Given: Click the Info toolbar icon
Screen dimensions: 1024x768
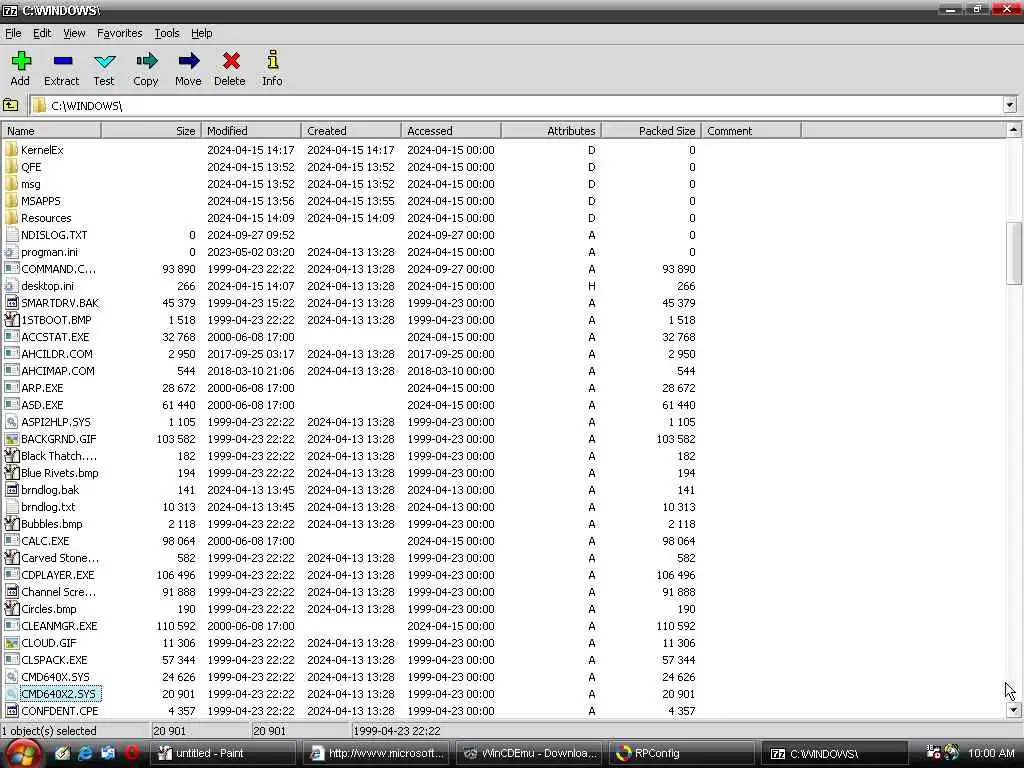Looking at the screenshot, I should click(x=272, y=59).
